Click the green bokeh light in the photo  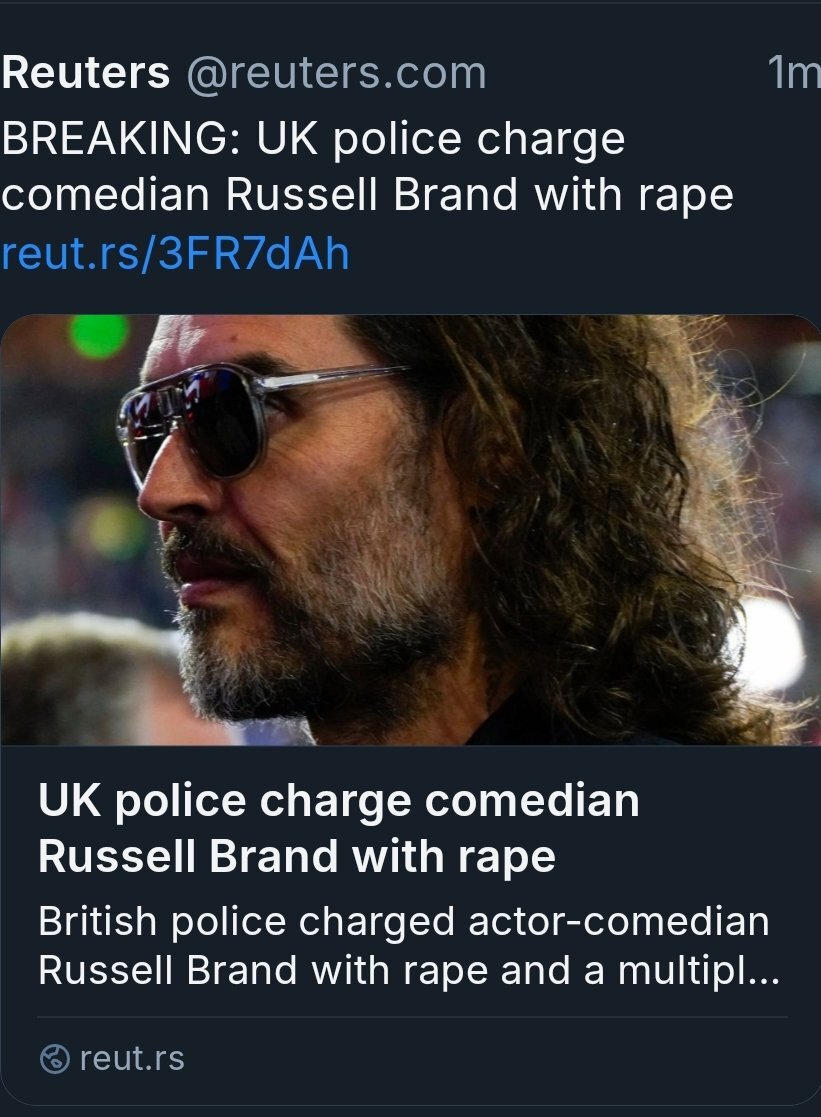[x=99, y=335]
